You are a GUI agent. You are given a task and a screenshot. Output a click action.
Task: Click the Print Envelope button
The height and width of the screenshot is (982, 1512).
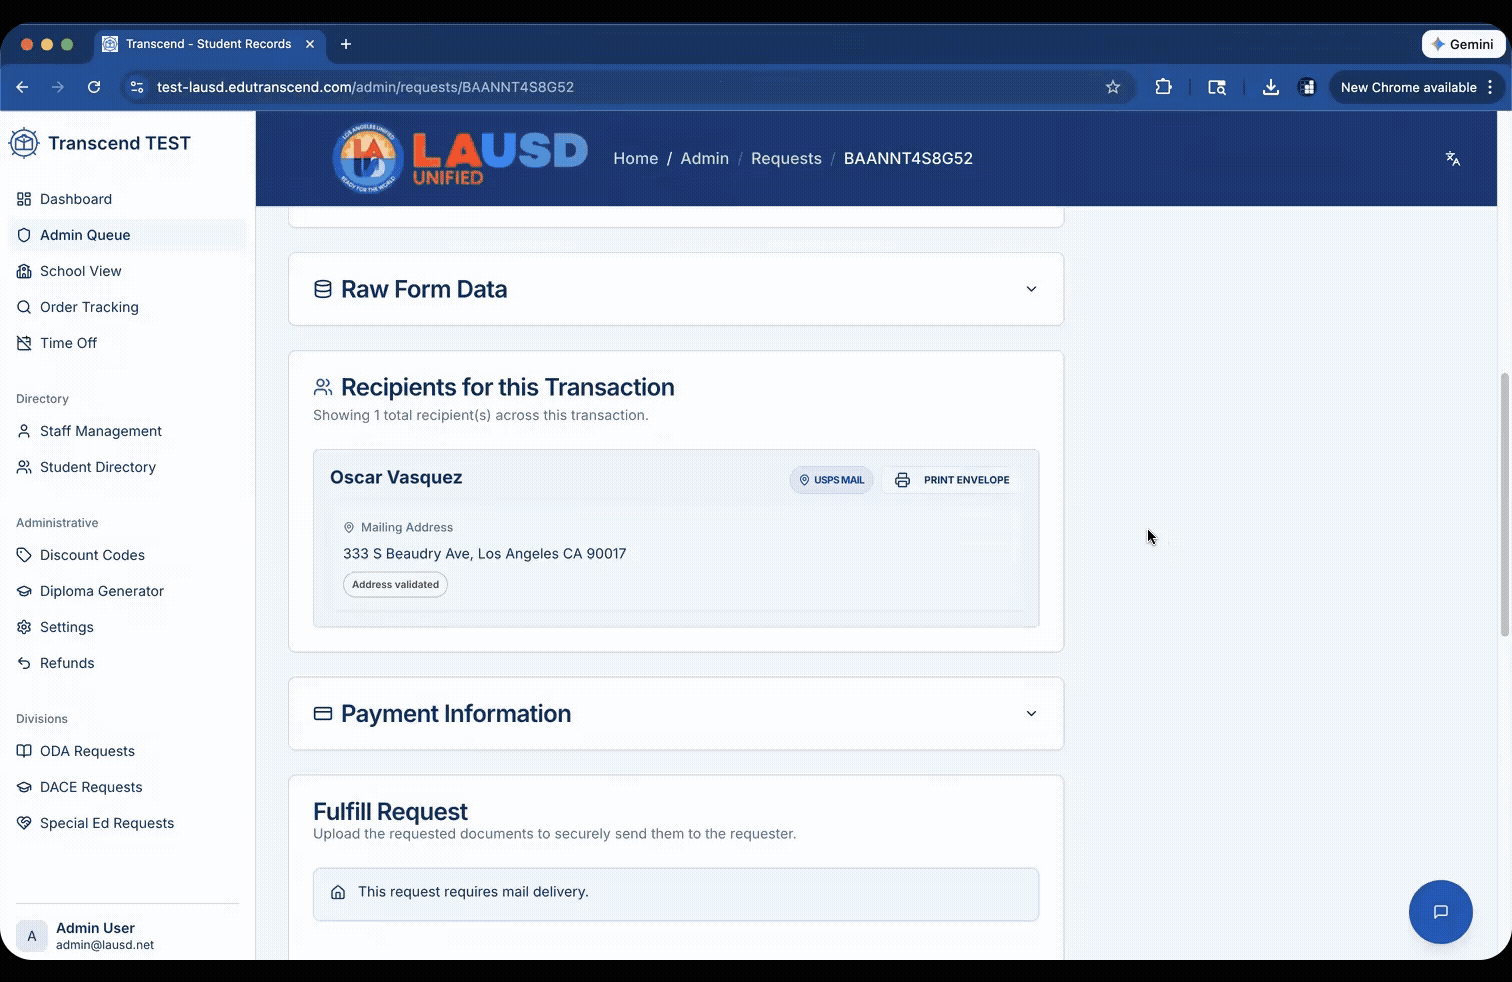952,480
